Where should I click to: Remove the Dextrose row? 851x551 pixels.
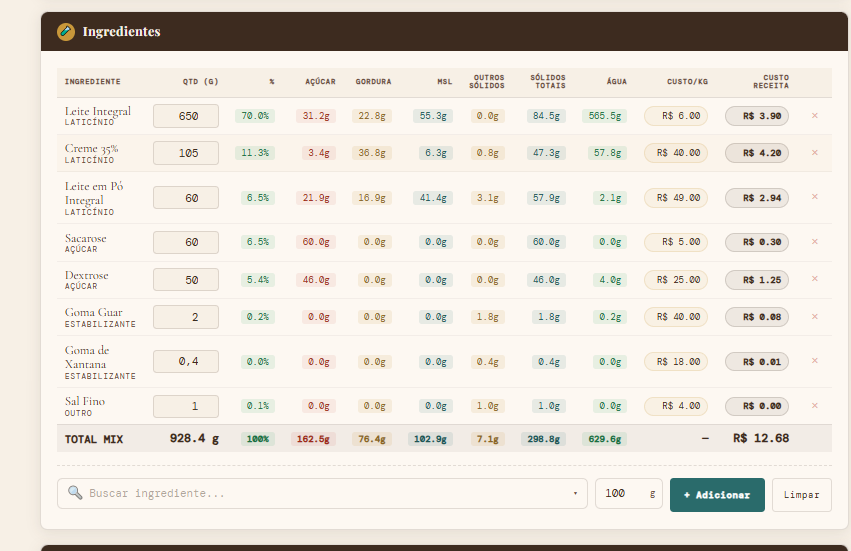coord(814,279)
